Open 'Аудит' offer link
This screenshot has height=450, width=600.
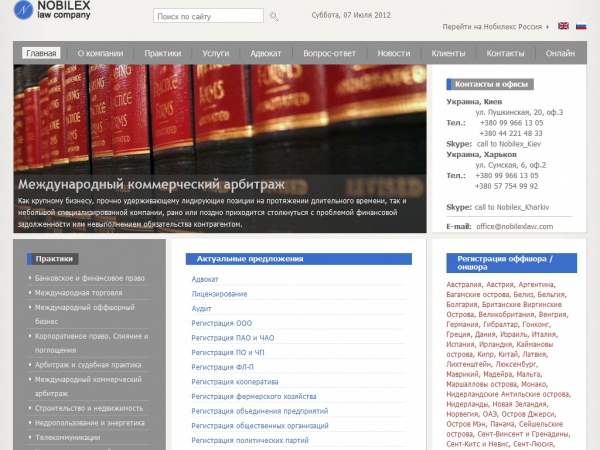(x=201, y=308)
